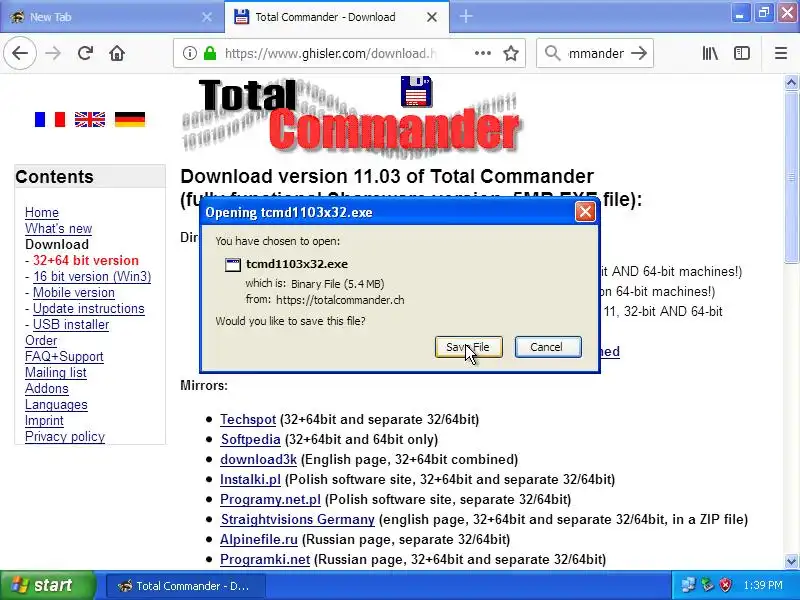This screenshot has height=600, width=800.
Task: Close the Opening tcmd1103x32.exe dialog
Action: tap(585, 212)
